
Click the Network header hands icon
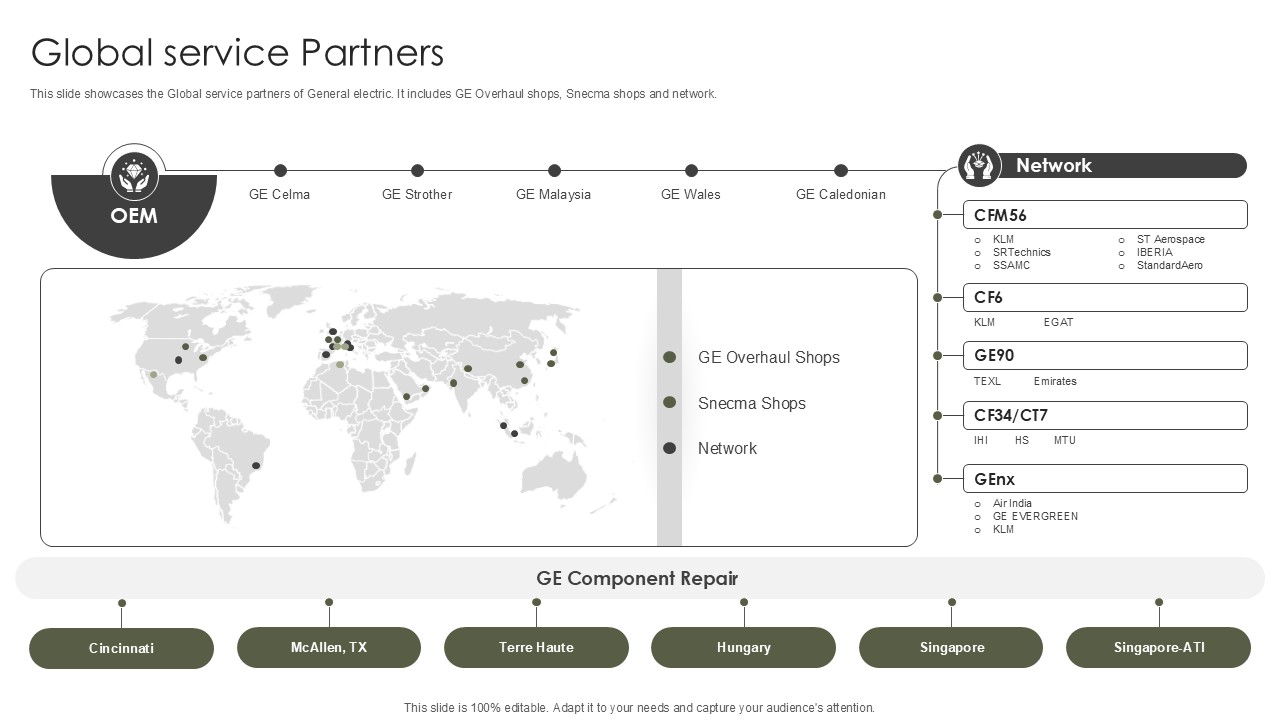980,166
